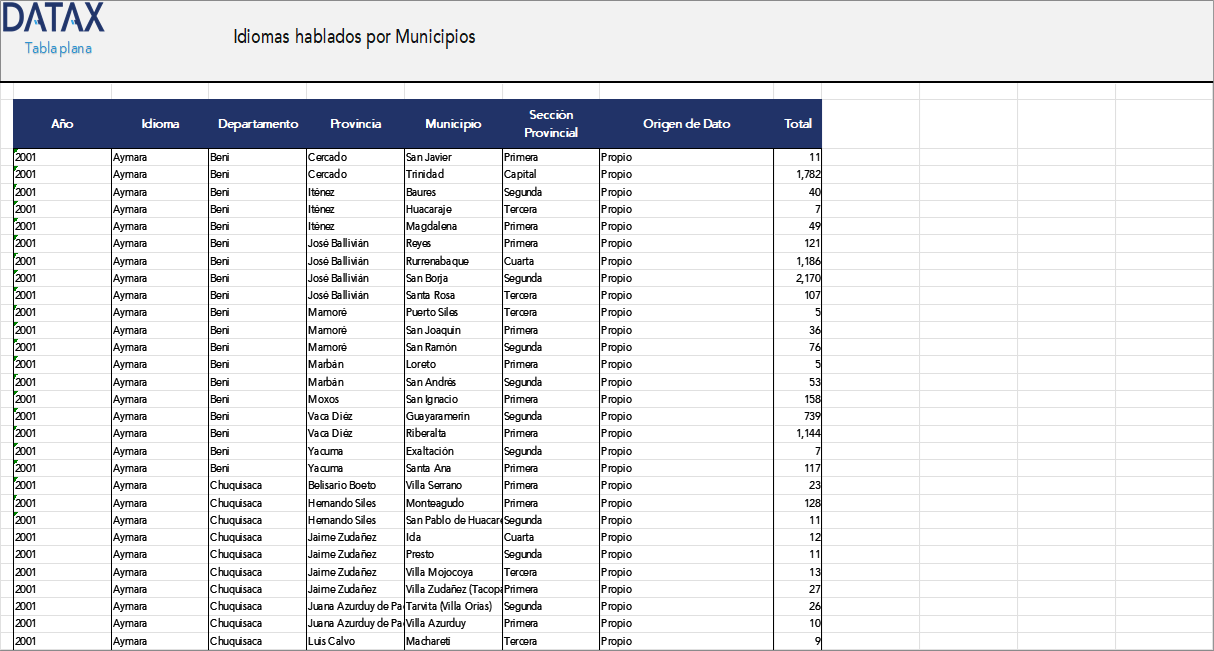This screenshot has width=1214, height=651.
Task: Select the Santa Rosa municipio cell
Action: click(x=453, y=295)
